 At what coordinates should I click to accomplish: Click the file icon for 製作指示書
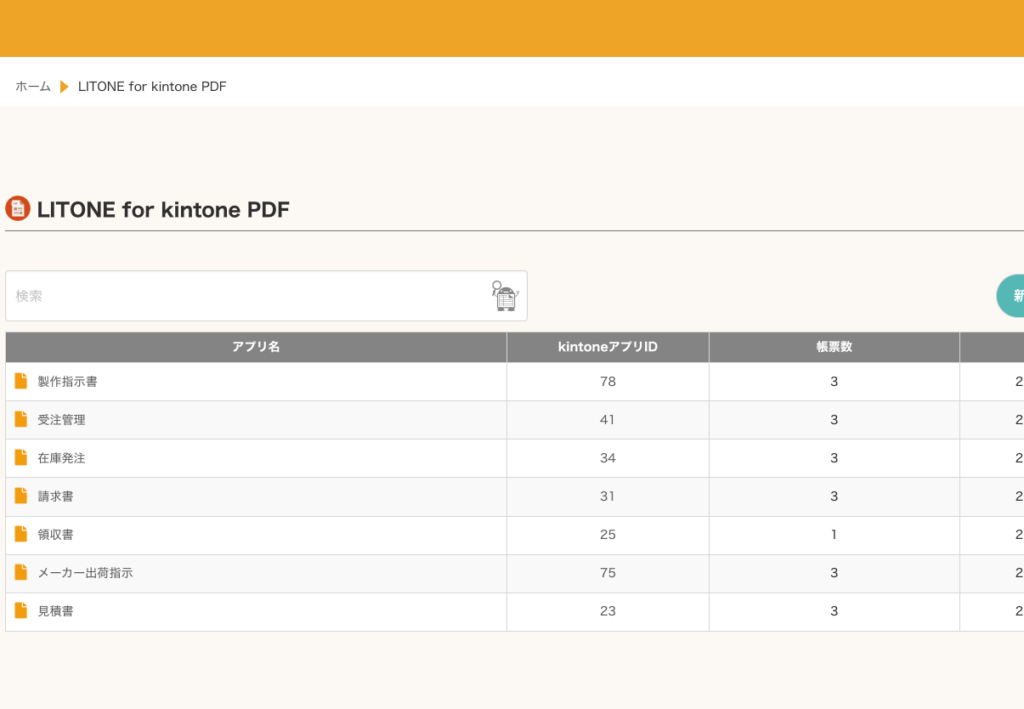21,381
